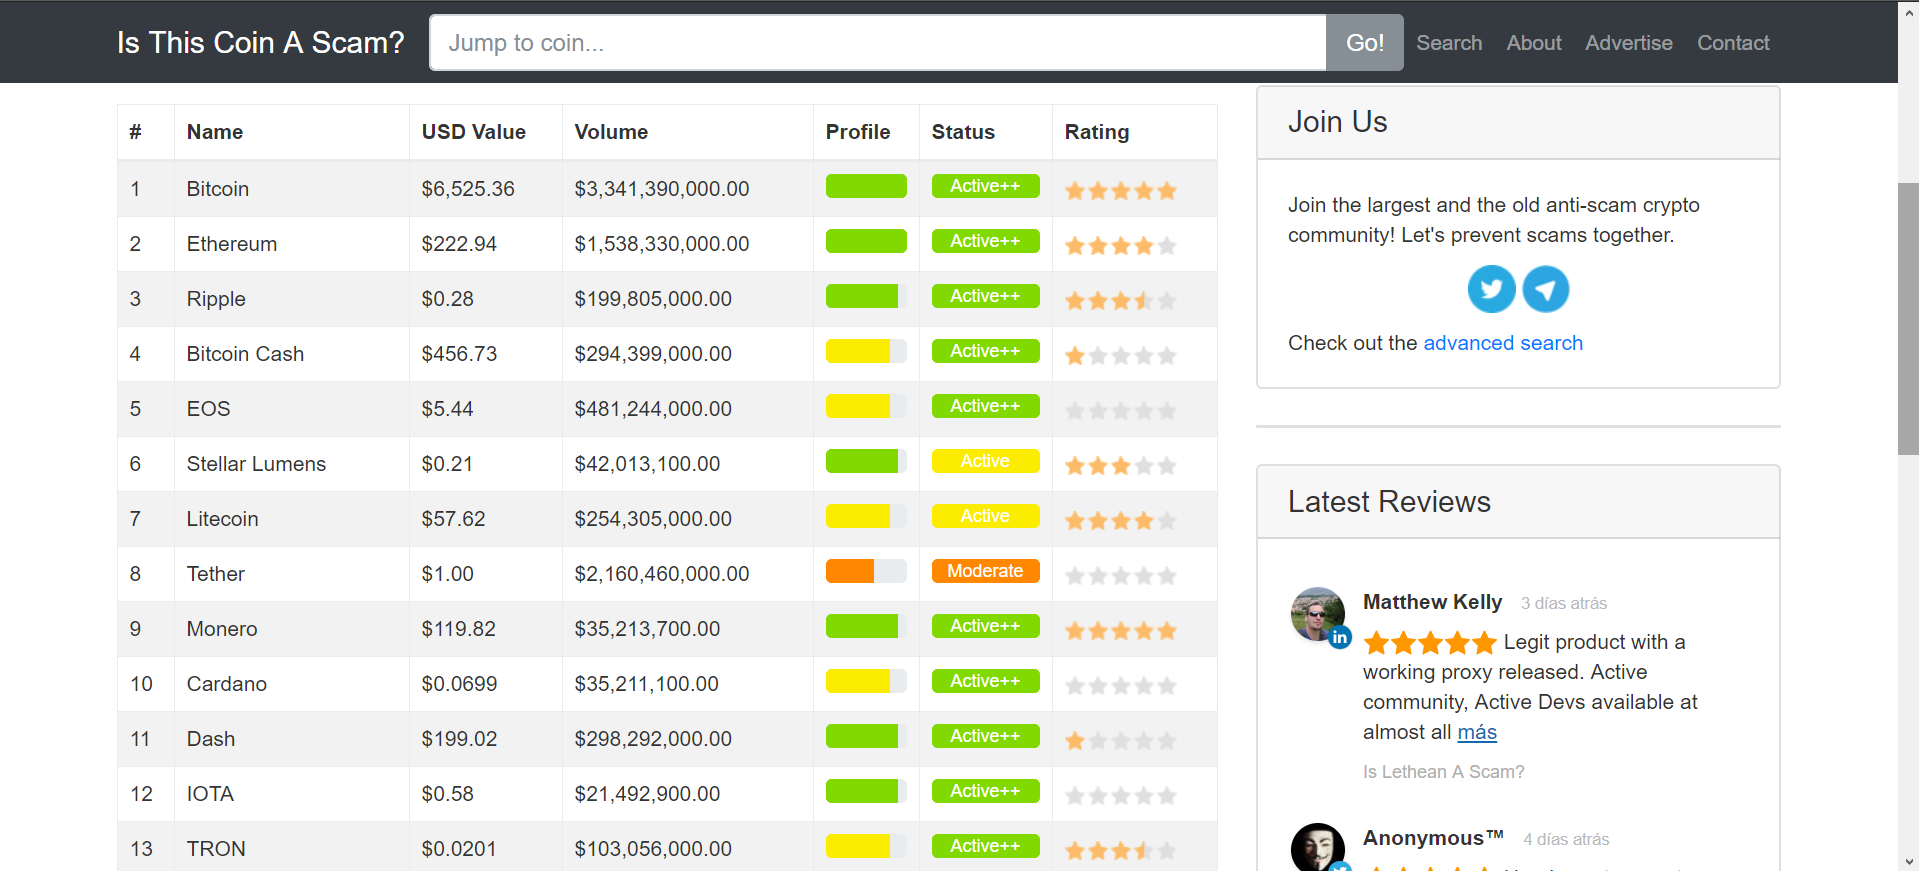This screenshot has height=871, width=1919.
Task: Open the Advertise page
Action: pyautogui.click(x=1629, y=43)
